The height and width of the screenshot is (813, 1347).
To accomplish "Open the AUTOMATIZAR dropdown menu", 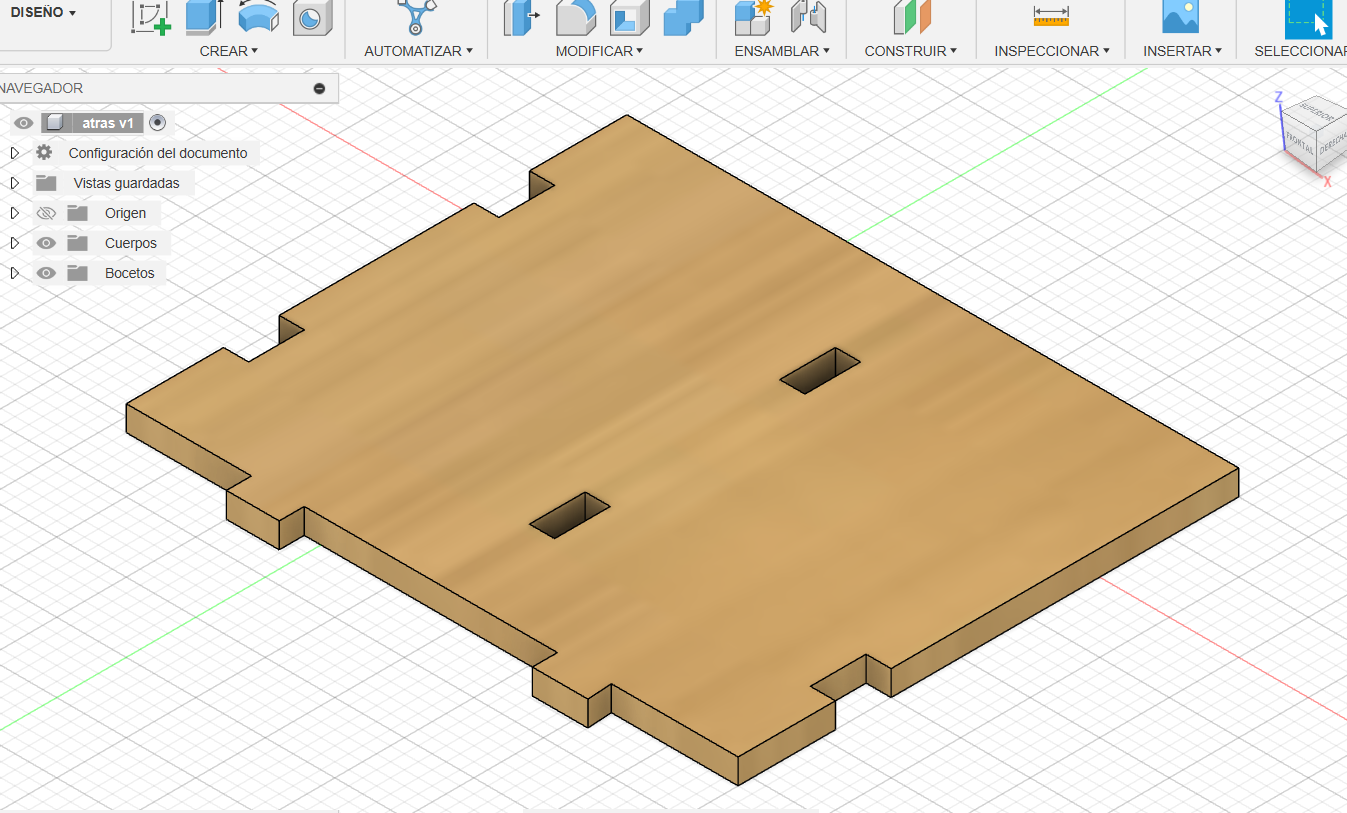I will 419,51.
